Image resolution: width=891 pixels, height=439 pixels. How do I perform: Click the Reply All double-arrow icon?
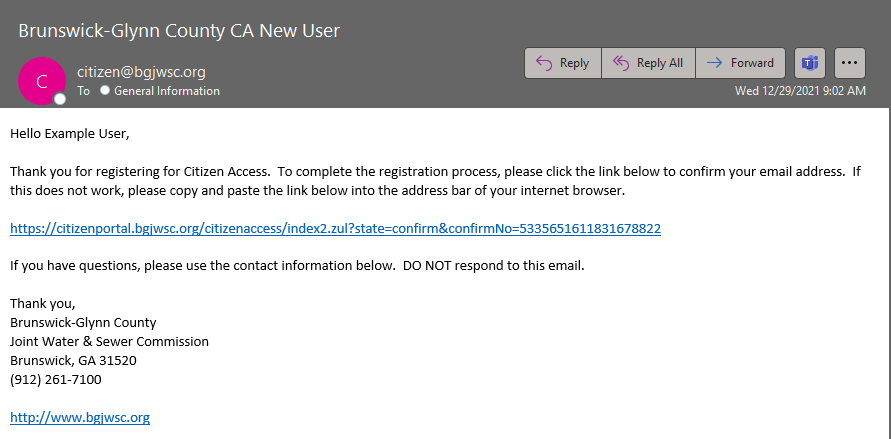point(621,63)
